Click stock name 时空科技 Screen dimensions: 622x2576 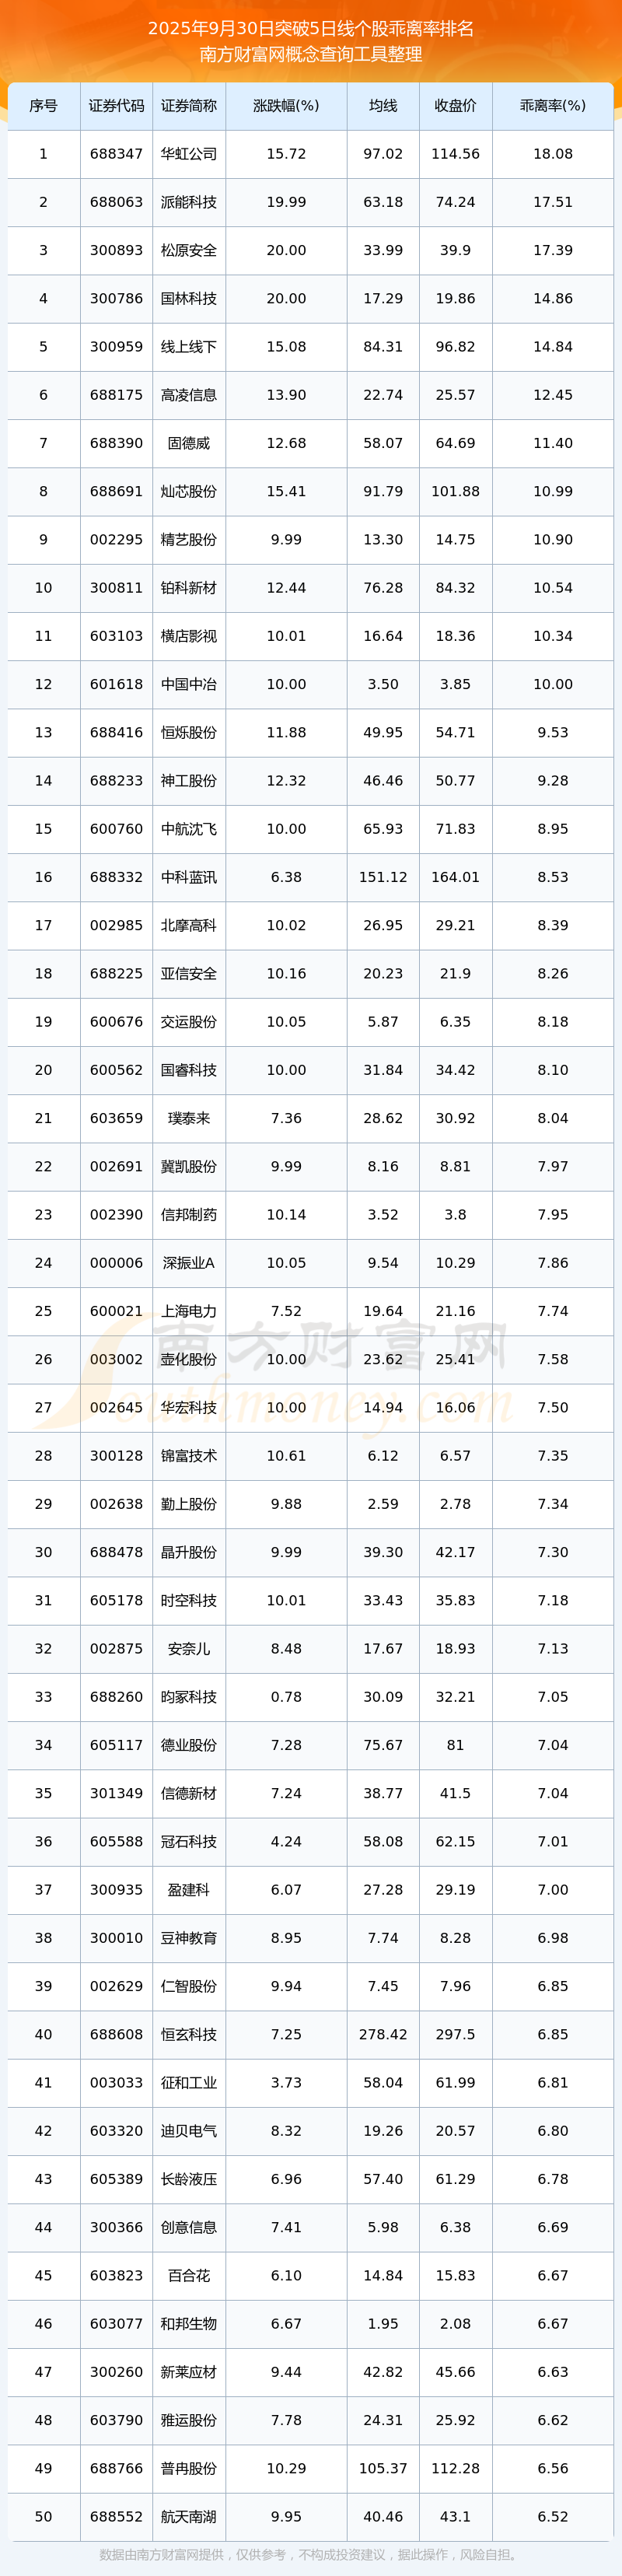coord(189,1600)
